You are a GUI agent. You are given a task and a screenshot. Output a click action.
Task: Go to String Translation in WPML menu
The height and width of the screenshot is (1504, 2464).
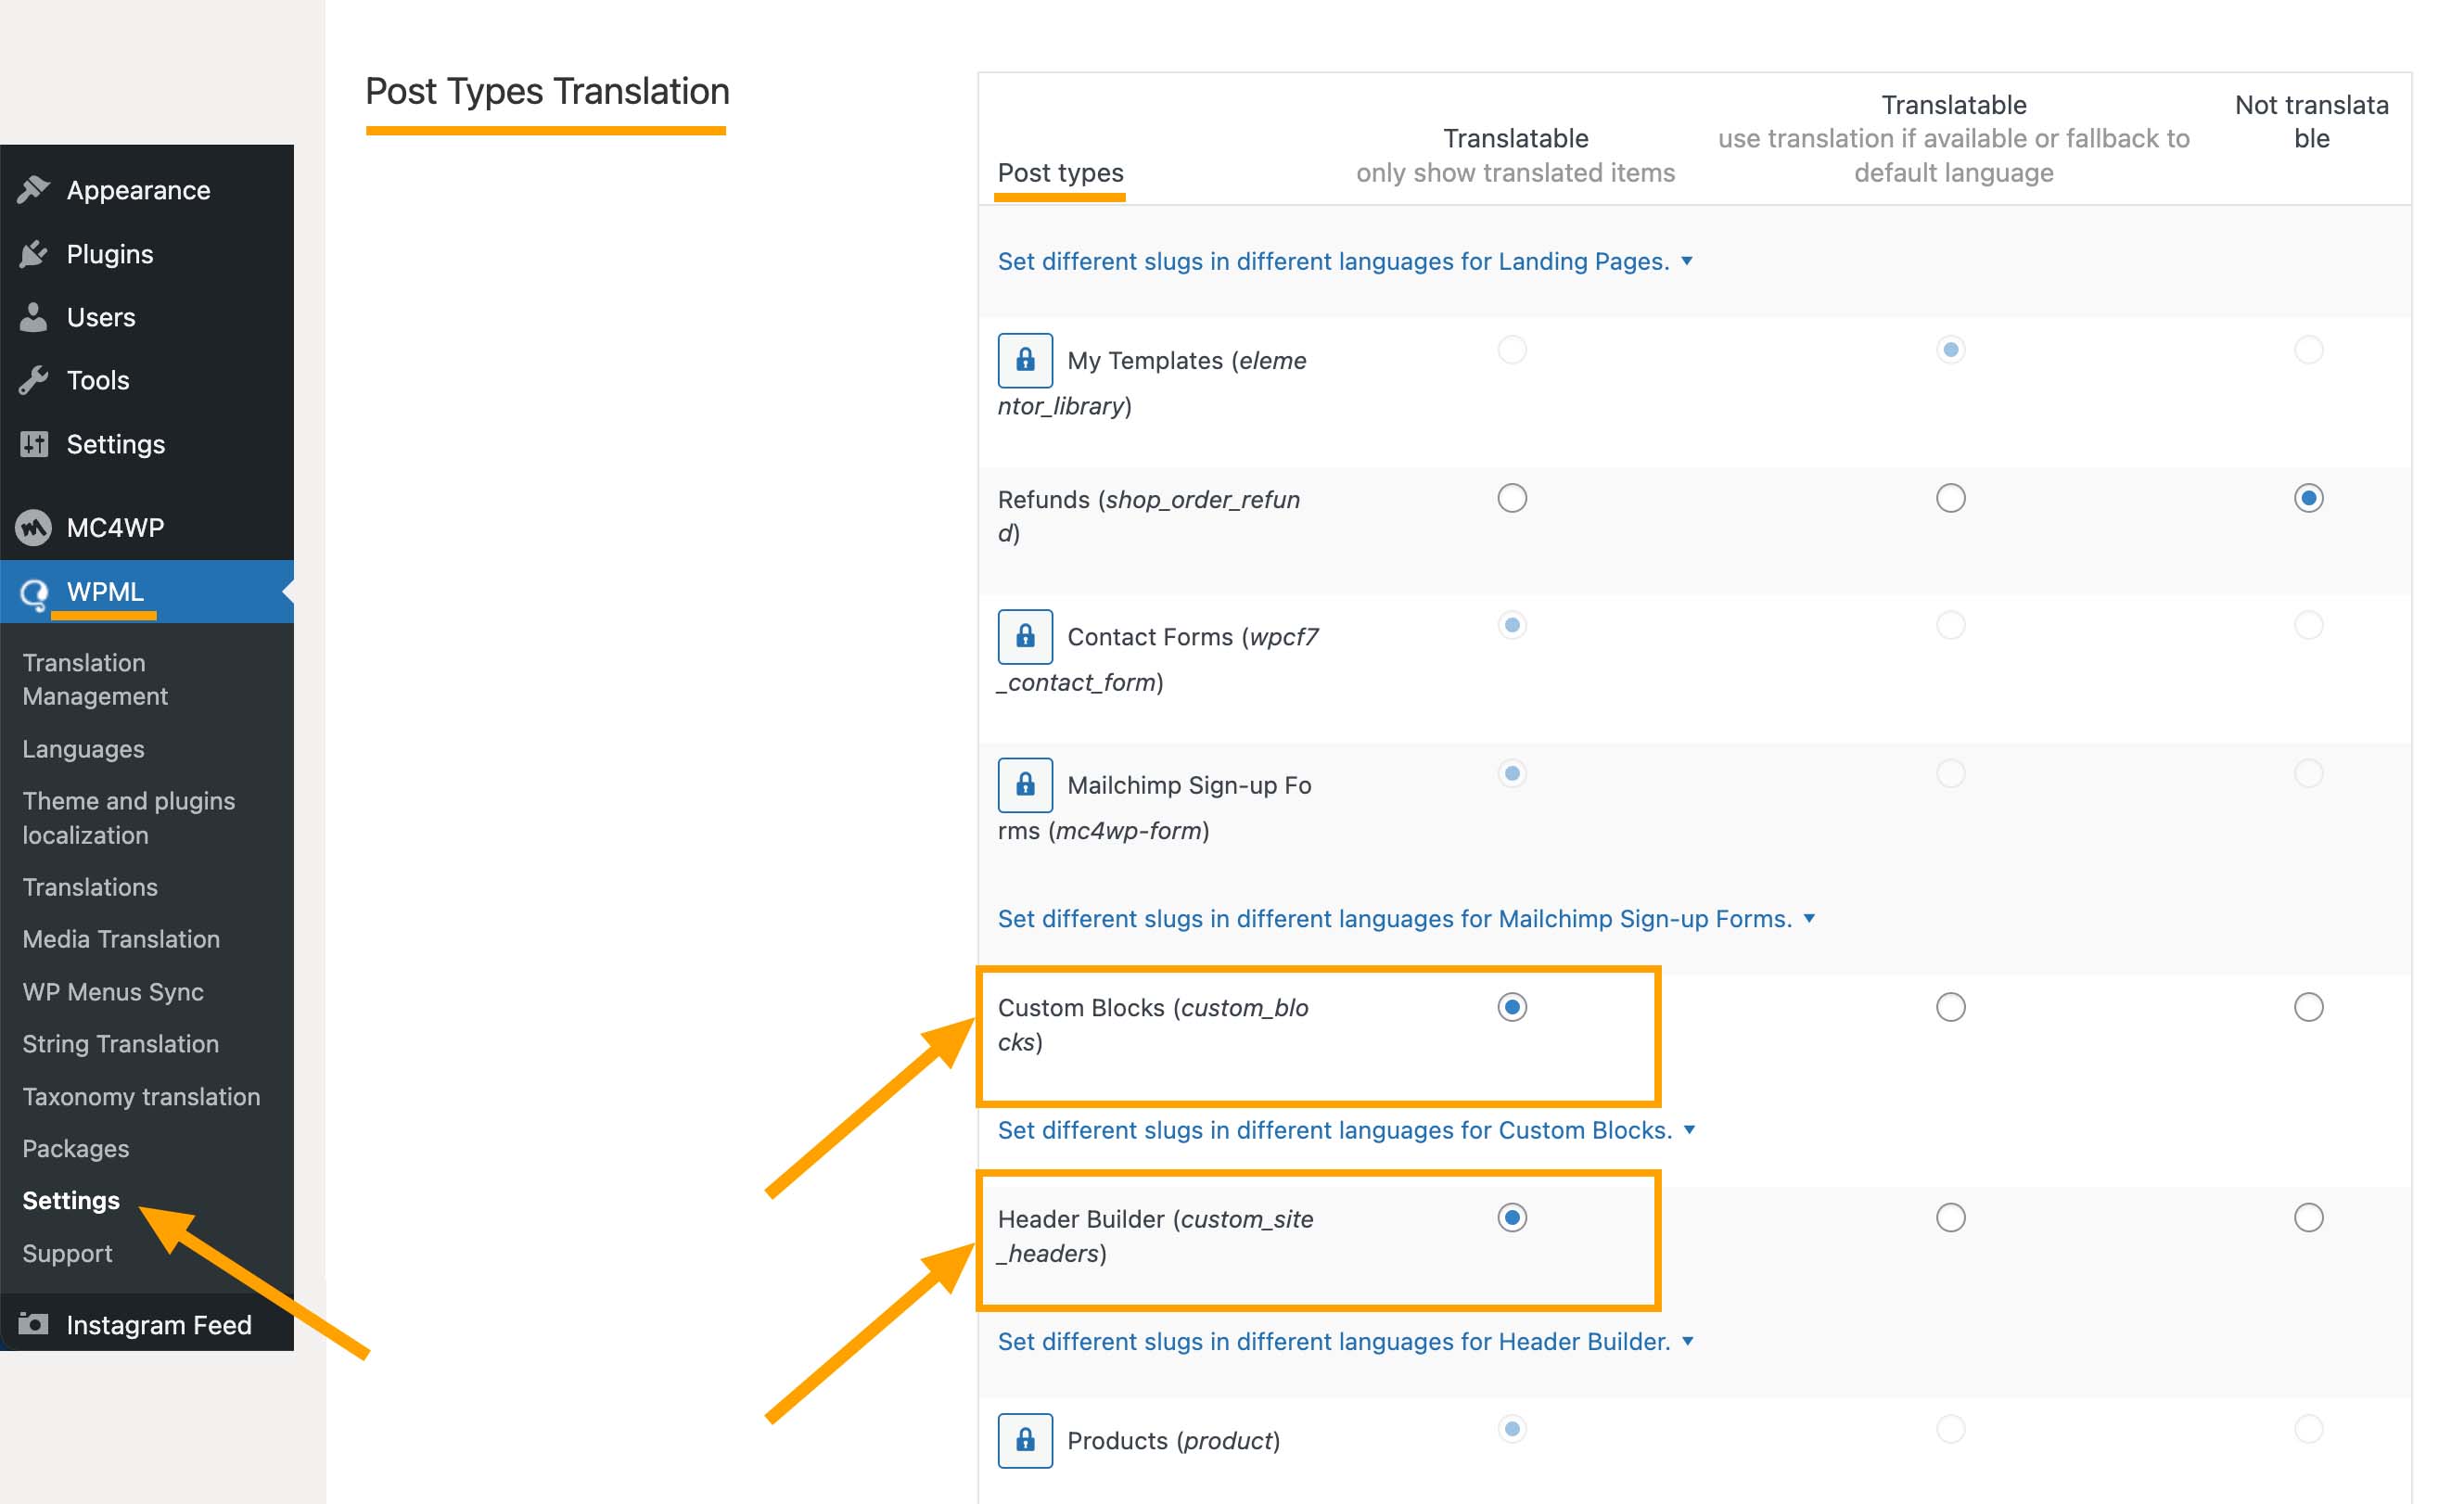(120, 1043)
